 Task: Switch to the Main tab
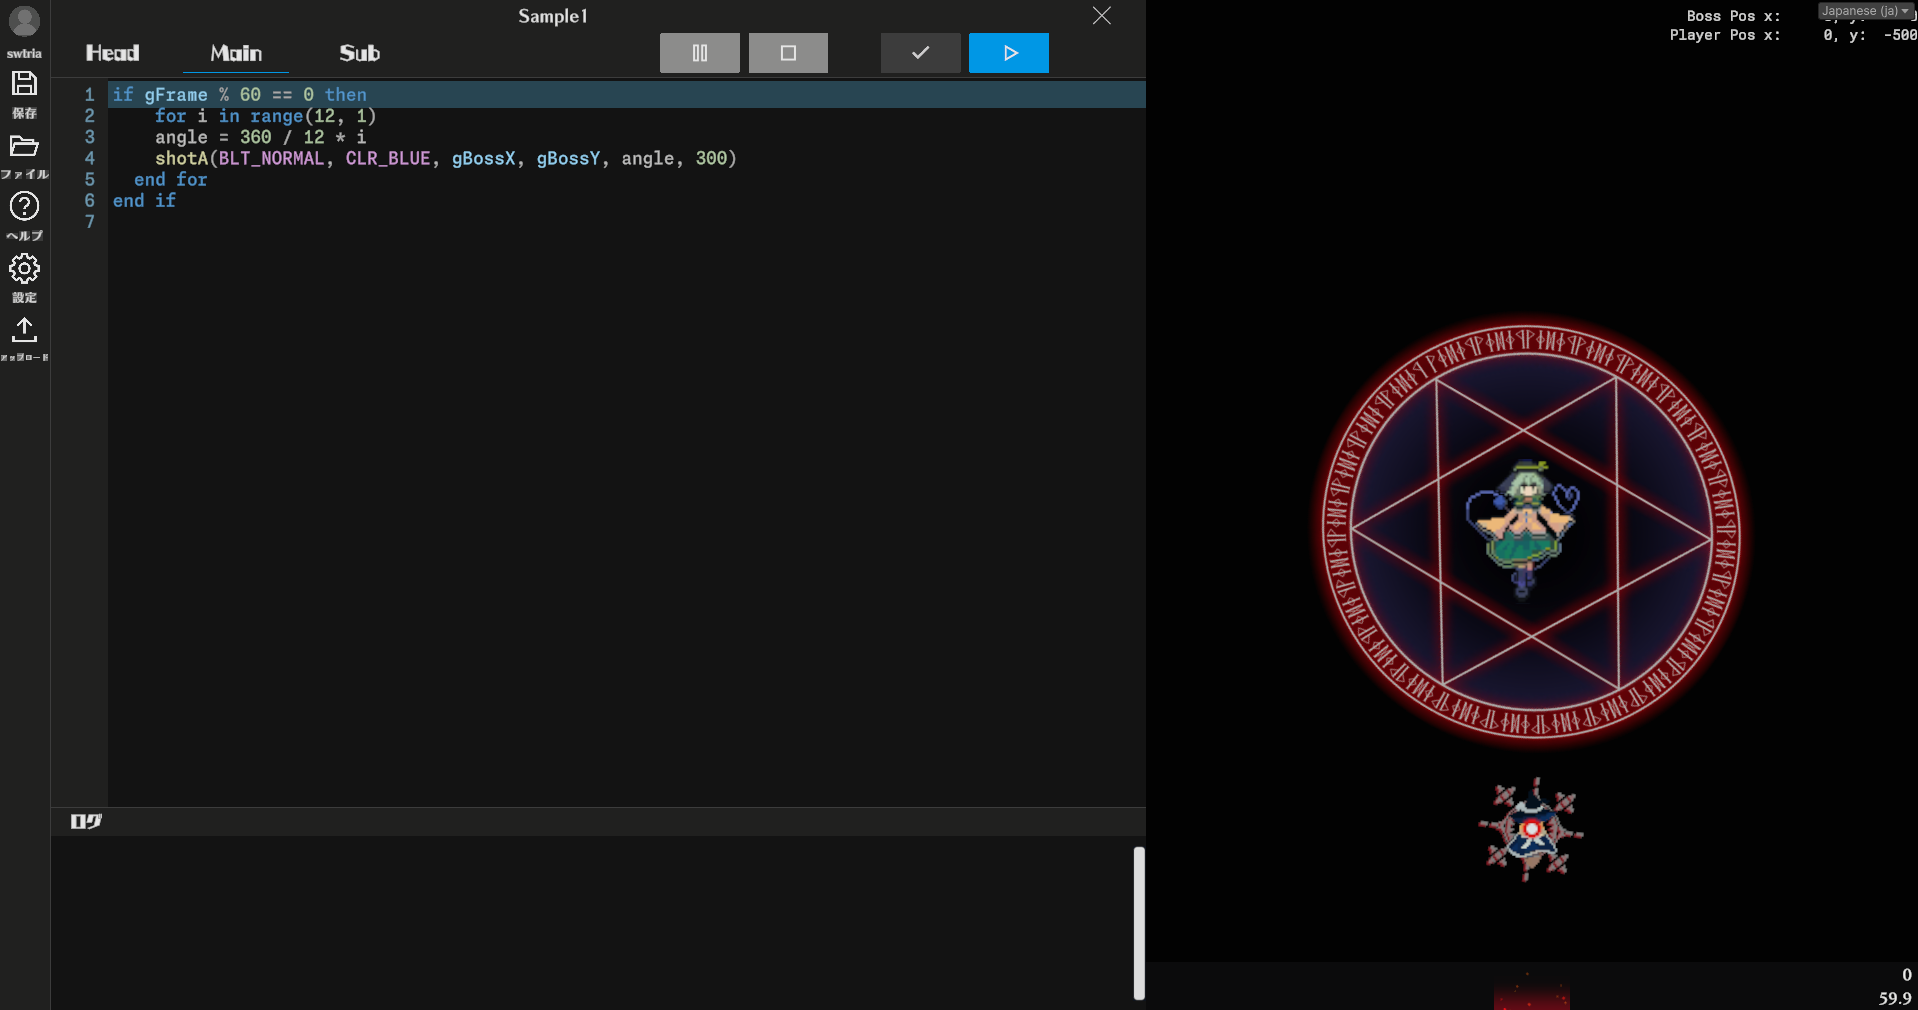(236, 53)
